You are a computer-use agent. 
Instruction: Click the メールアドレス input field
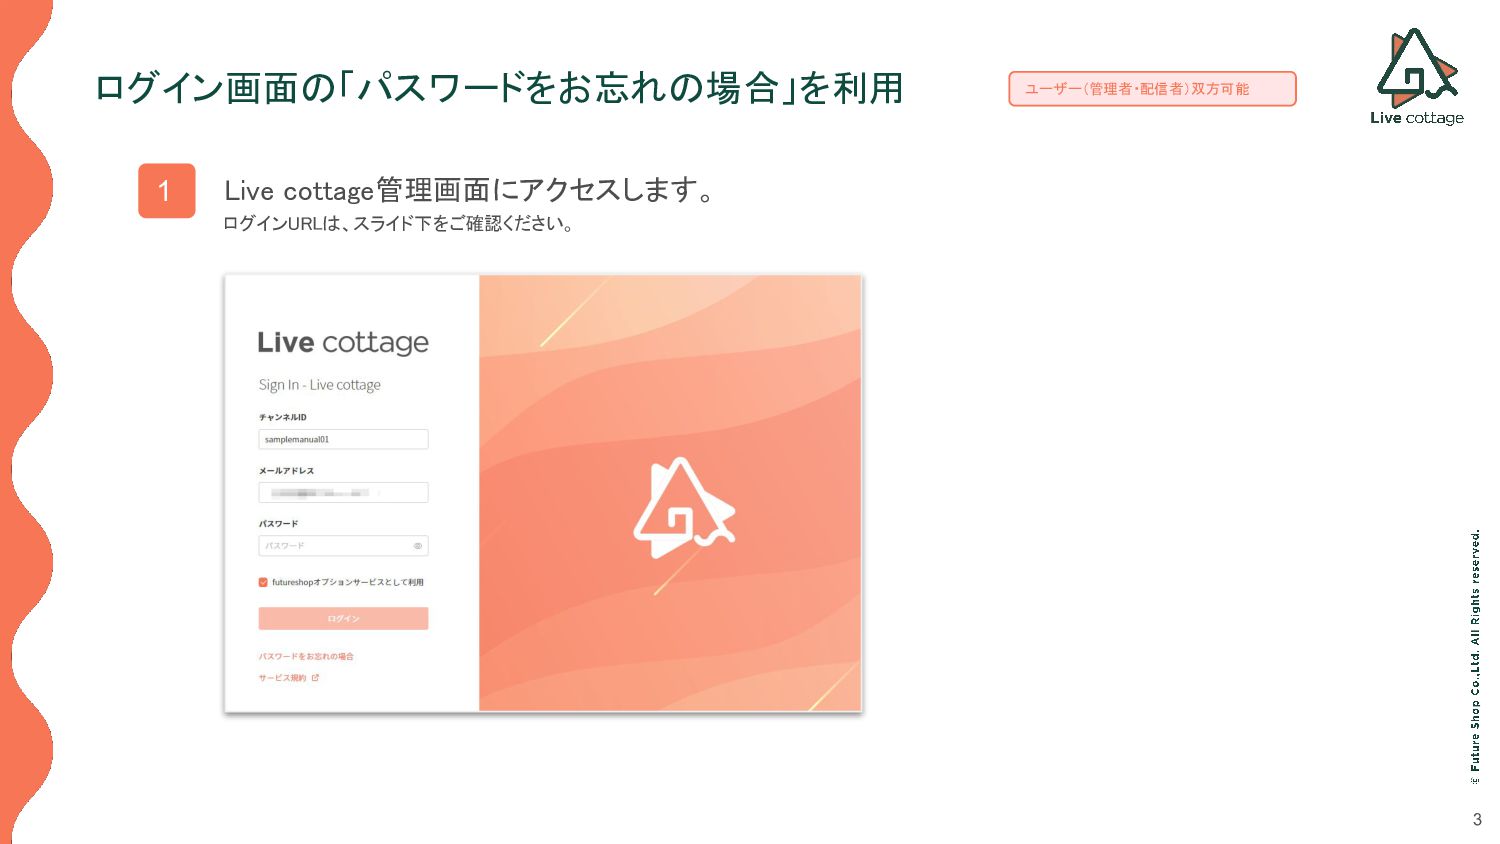click(343, 492)
